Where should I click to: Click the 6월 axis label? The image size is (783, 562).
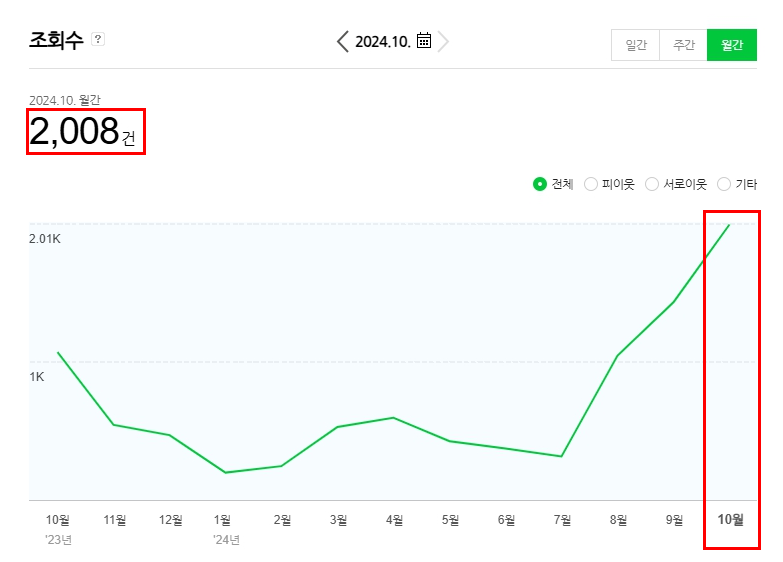506,520
